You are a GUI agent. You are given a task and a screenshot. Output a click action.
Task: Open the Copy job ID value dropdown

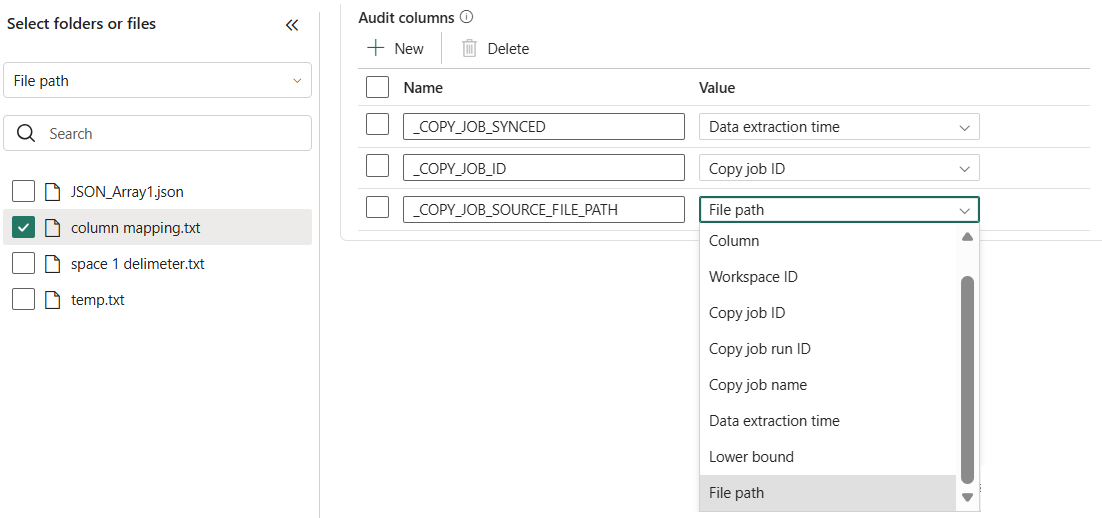tap(839, 168)
